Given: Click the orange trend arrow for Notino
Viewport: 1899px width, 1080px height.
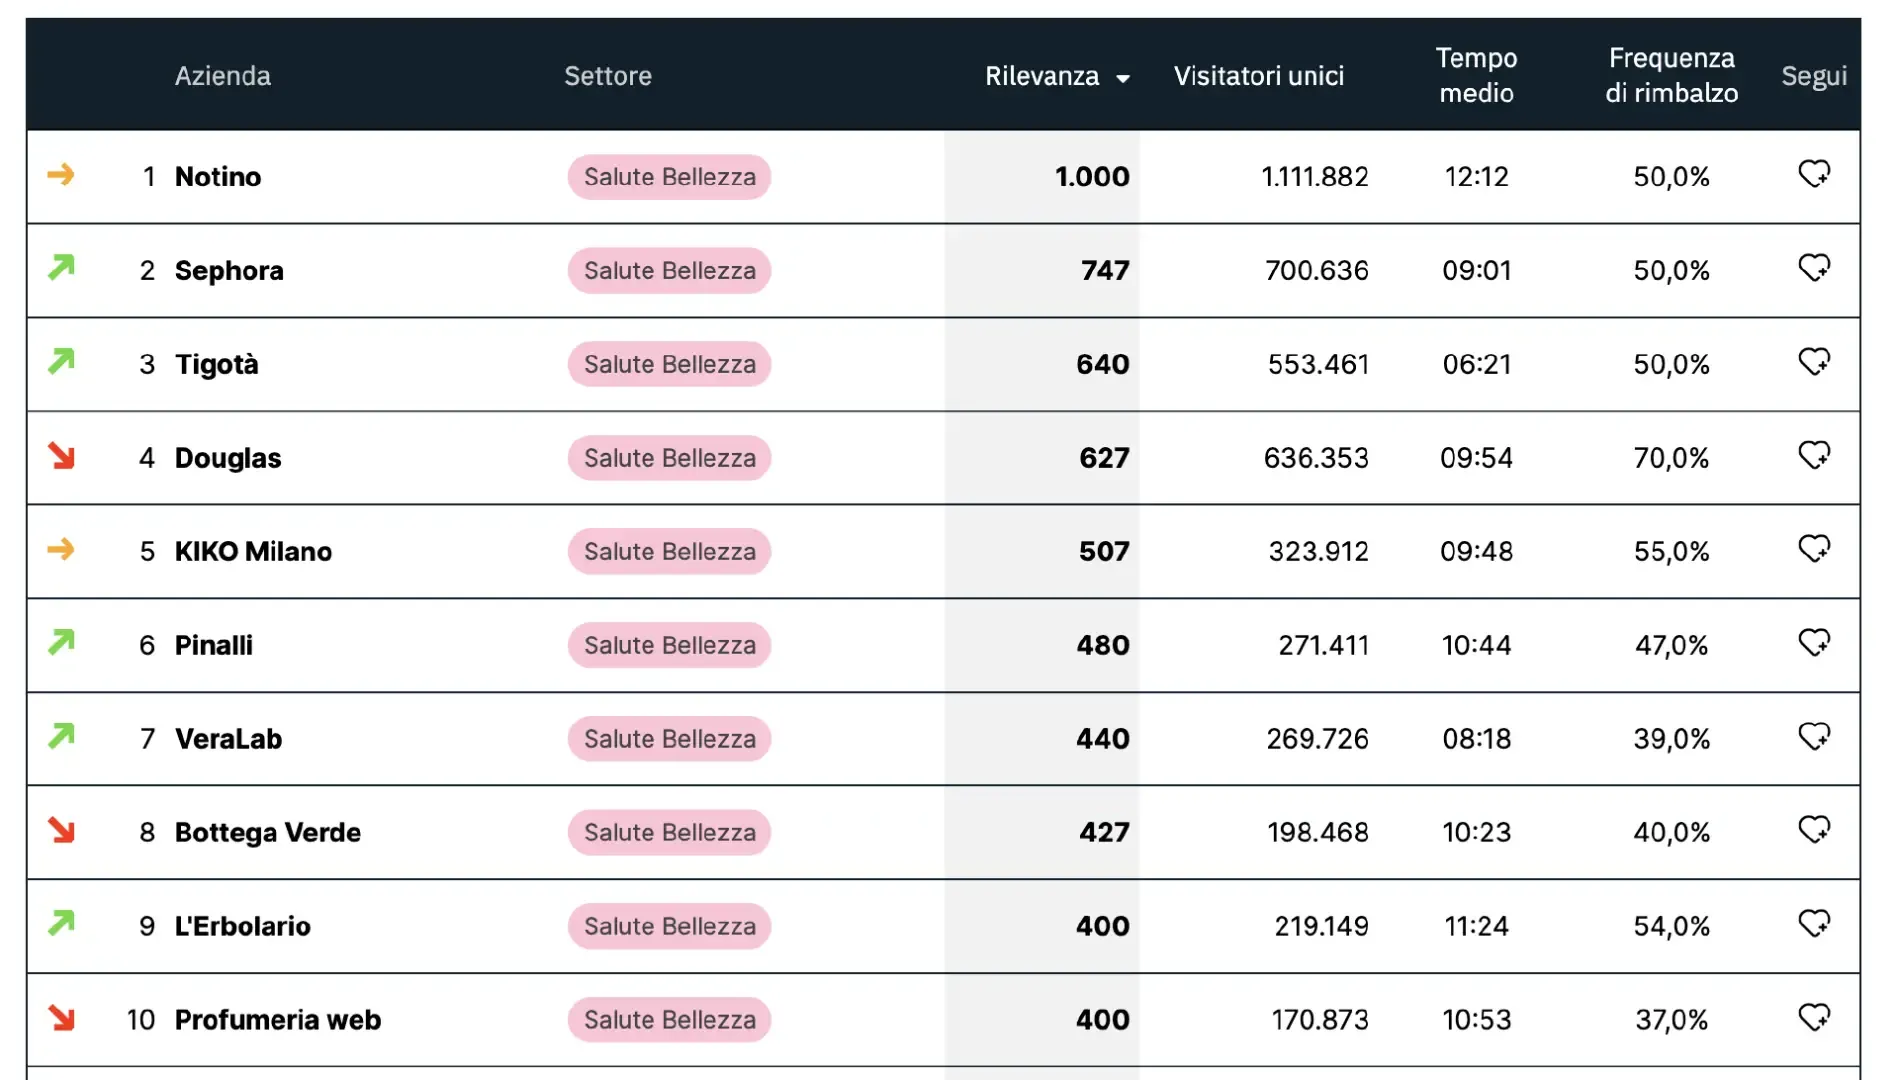Looking at the screenshot, I should pyautogui.click(x=61, y=175).
